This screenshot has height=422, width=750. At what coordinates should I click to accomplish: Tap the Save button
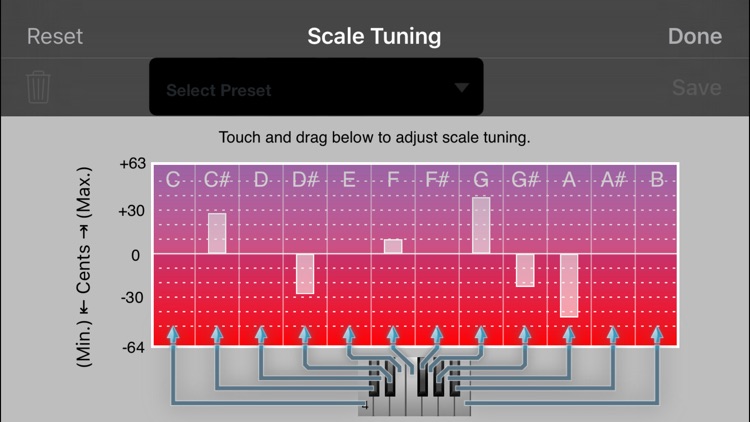(x=696, y=88)
